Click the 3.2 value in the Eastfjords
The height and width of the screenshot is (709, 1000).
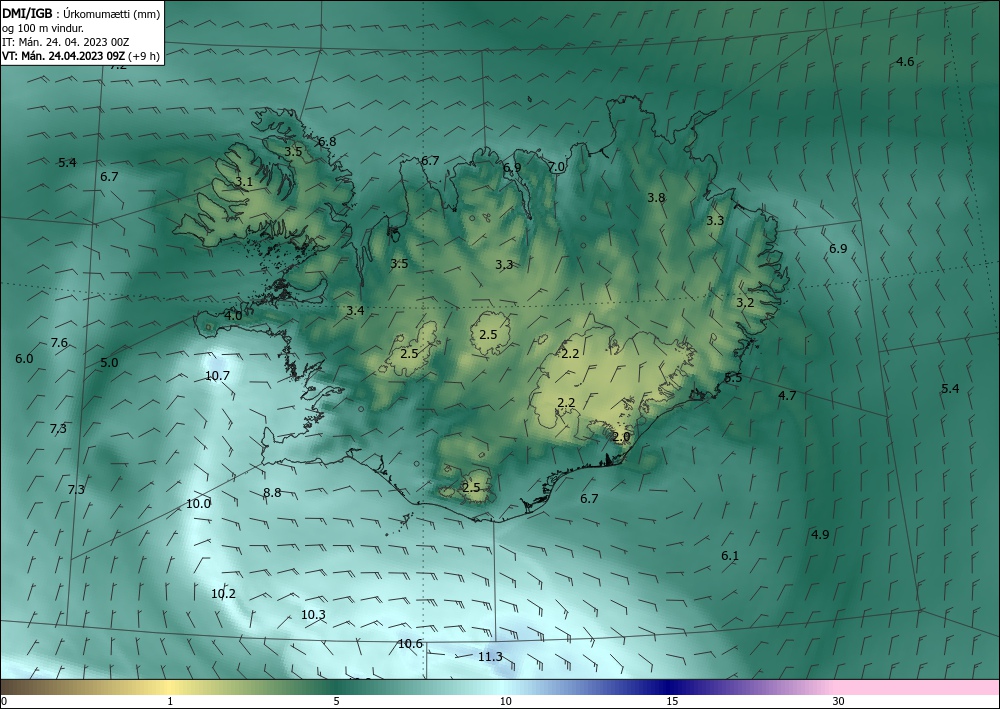point(745,302)
